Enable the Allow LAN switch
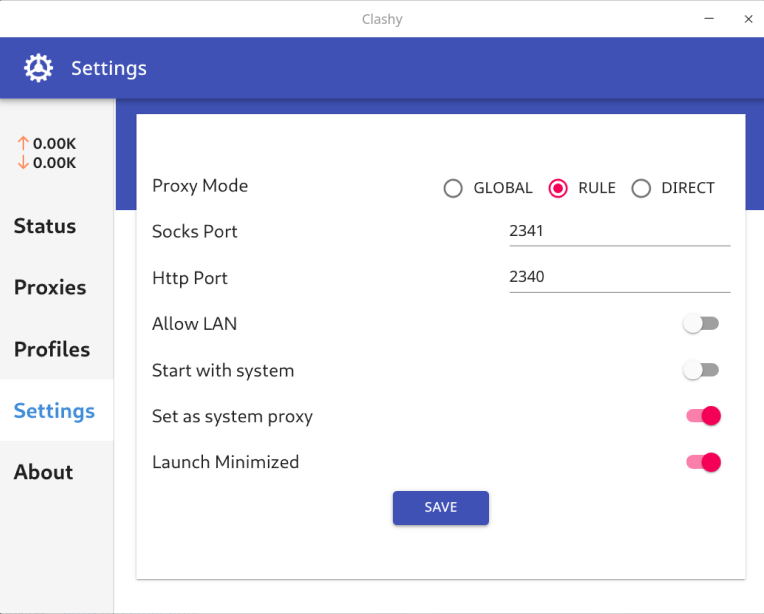Screen dimensions: 764x614 (x=701, y=324)
